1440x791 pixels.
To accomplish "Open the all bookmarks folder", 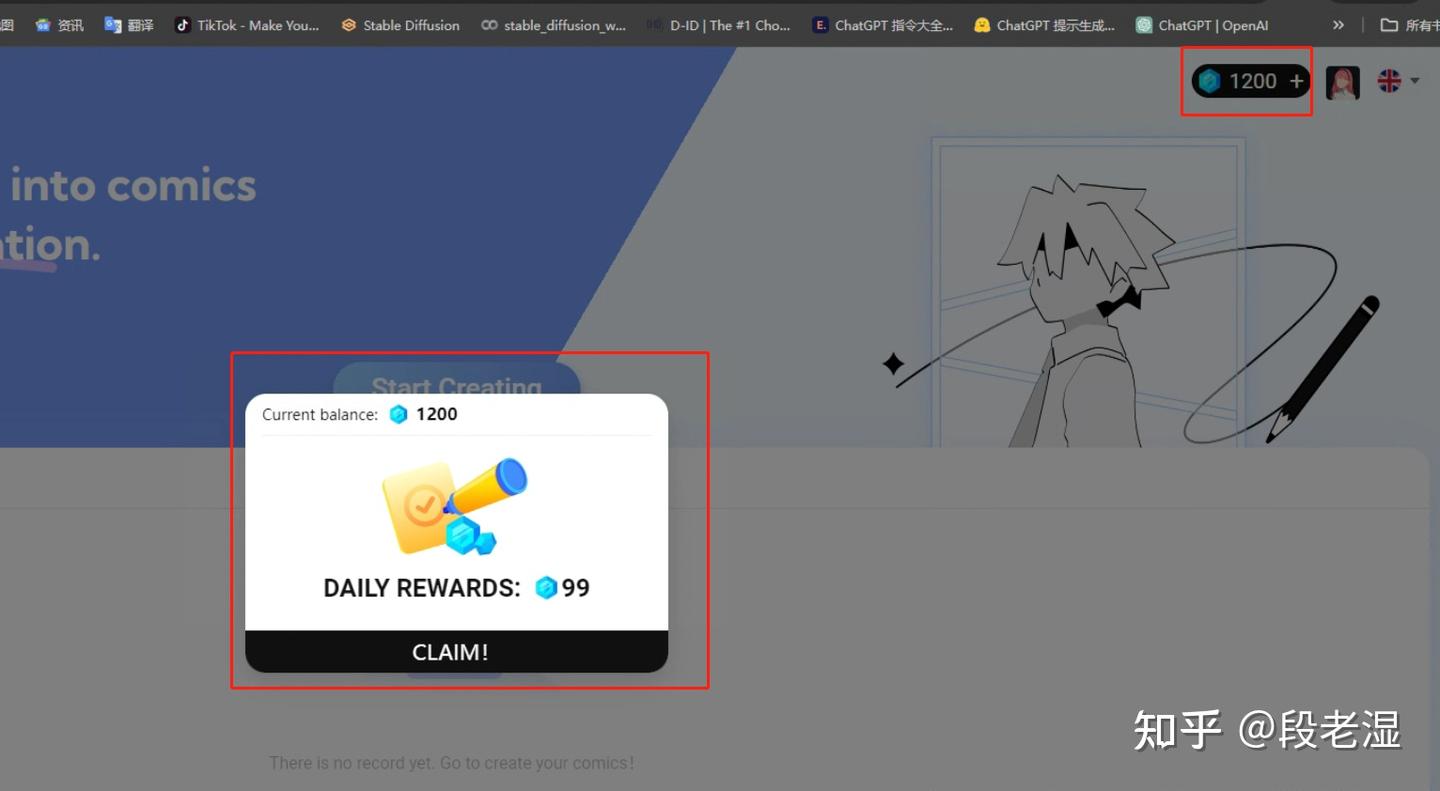I will point(1409,25).
